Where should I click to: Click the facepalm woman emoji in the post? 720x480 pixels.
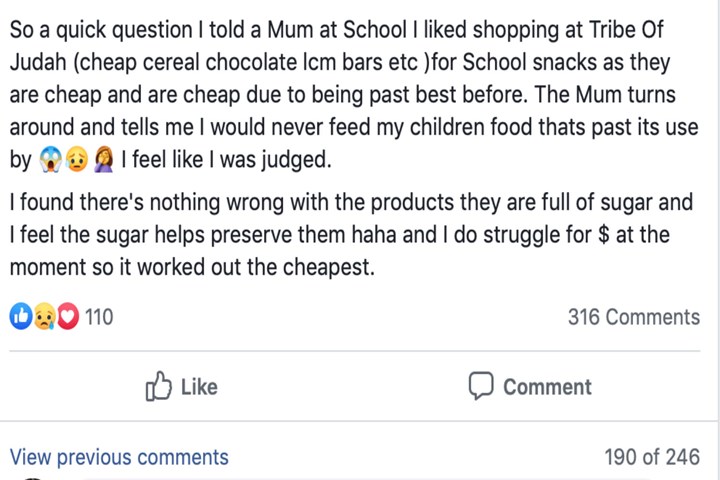(103, 159)
